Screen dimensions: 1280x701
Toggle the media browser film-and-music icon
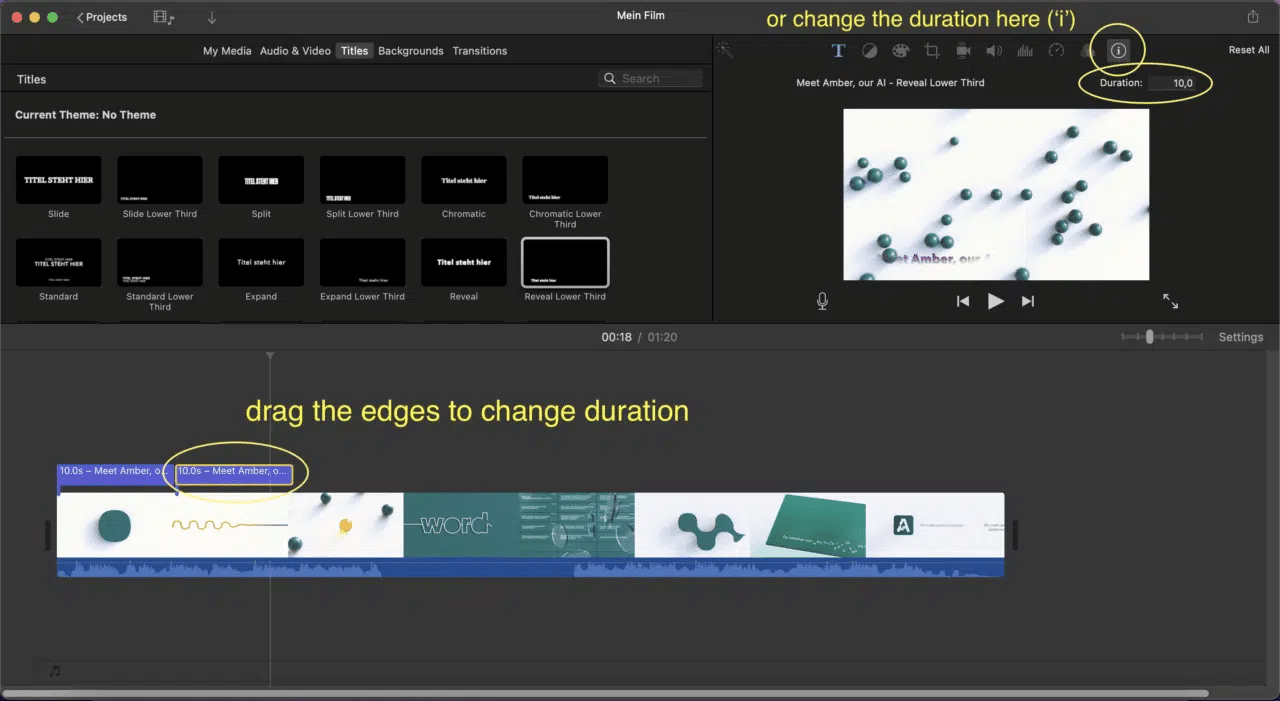164,17
